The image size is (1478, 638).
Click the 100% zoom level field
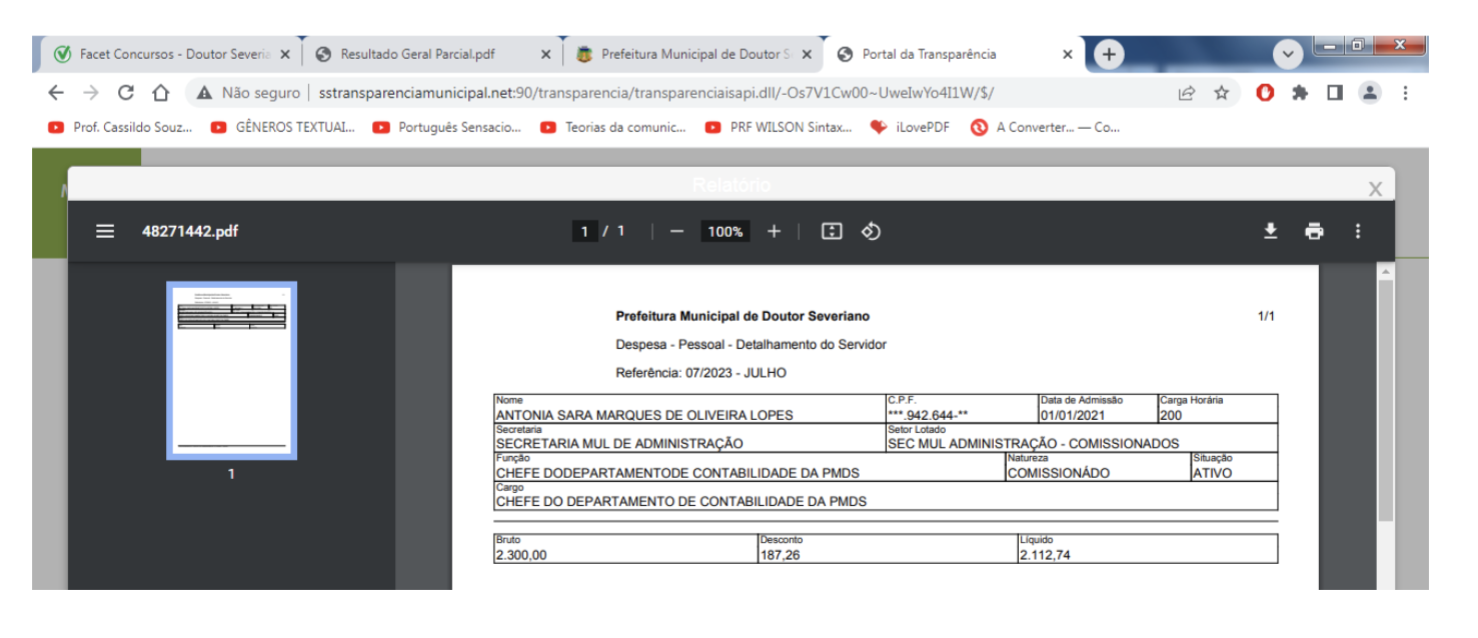(x=725, y=231)
